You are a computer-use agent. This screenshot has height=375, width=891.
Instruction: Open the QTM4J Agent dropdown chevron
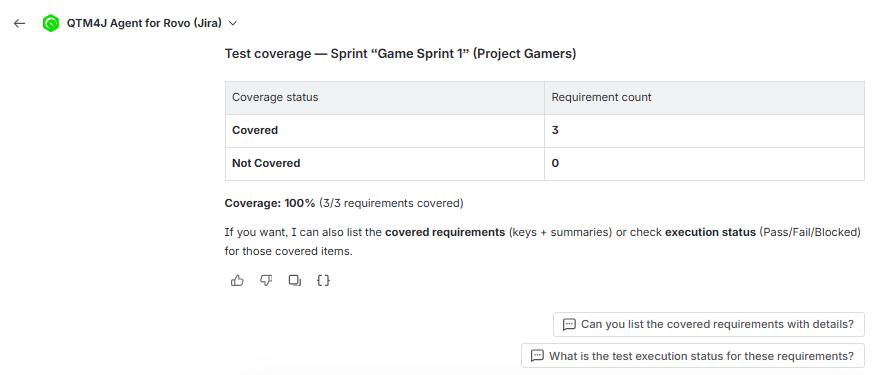tap(232, 23)
